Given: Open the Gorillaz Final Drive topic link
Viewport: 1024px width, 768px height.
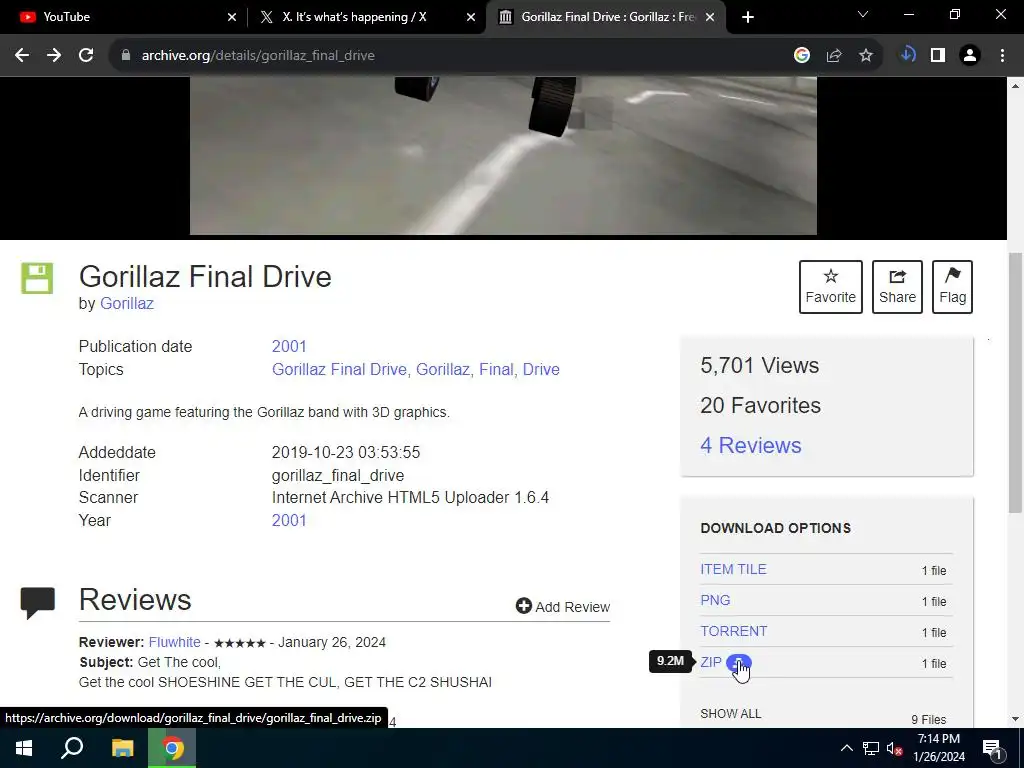Looking at the screenshot, I should 339,370.
